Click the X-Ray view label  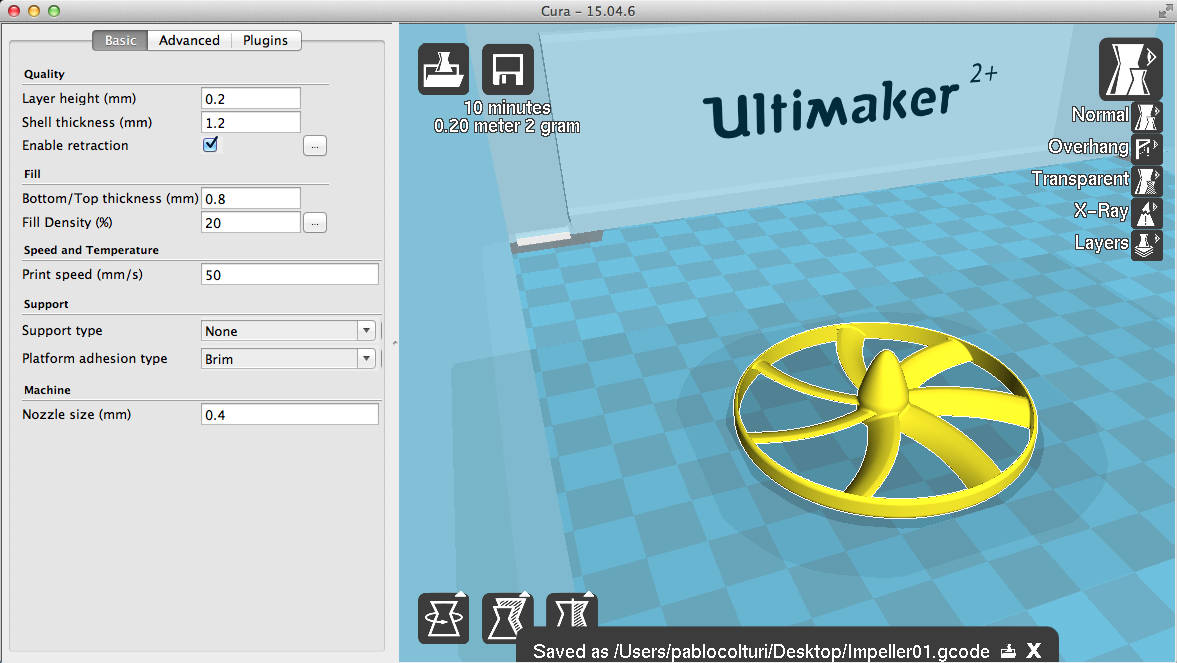pyautogui.click(x=1100, y=211)
